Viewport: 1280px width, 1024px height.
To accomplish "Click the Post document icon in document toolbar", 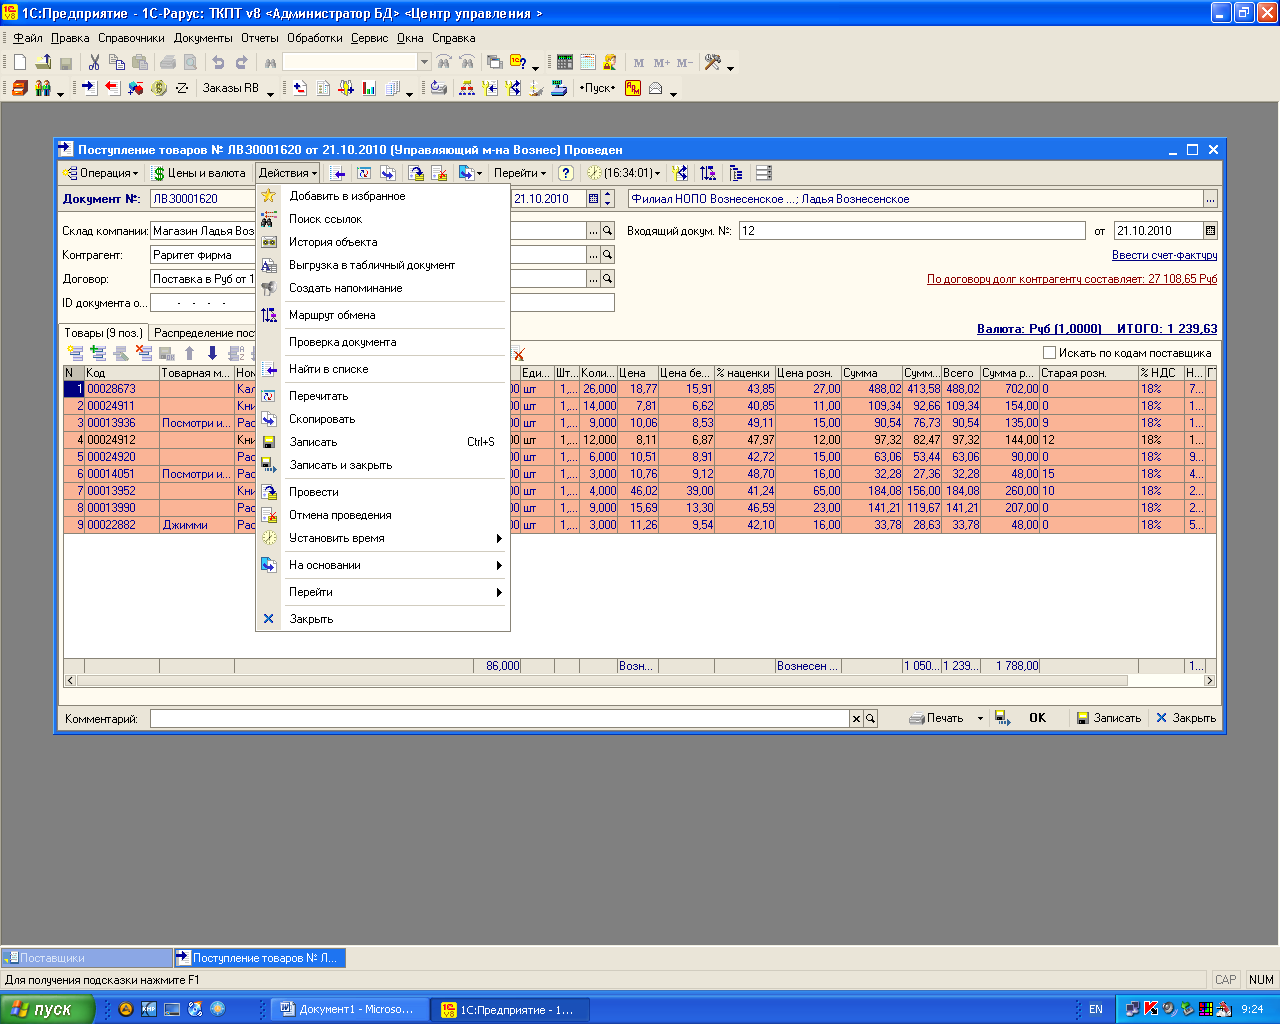I will 416,173.
